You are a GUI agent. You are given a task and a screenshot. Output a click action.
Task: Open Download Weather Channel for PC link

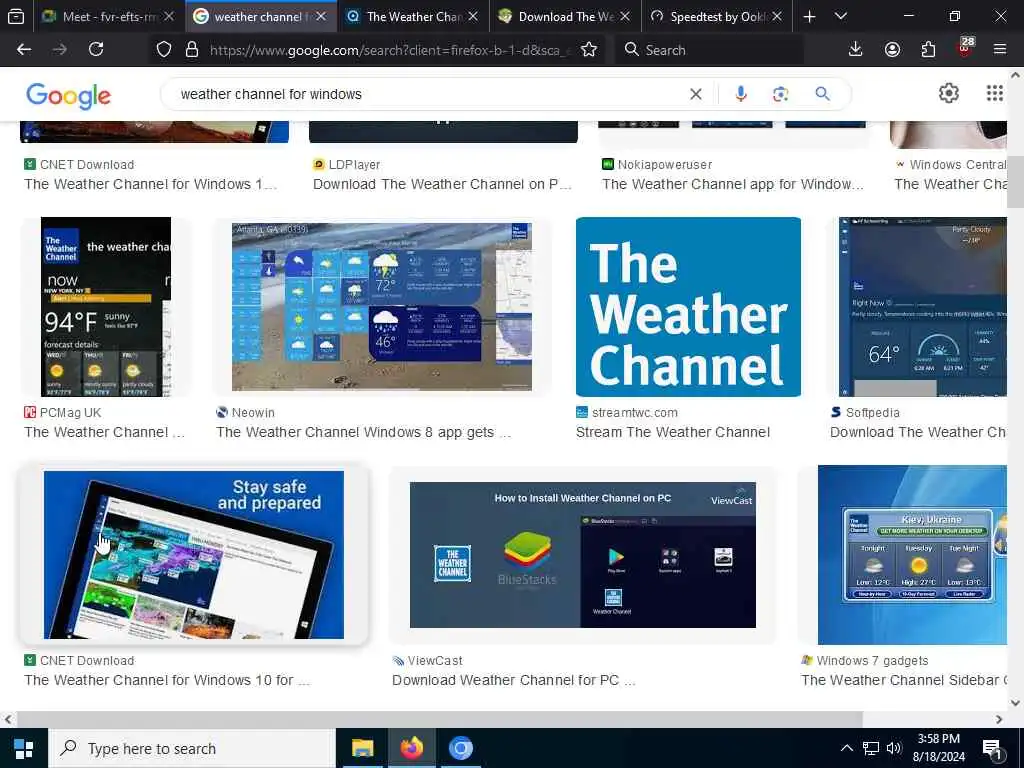pos(514,680)
